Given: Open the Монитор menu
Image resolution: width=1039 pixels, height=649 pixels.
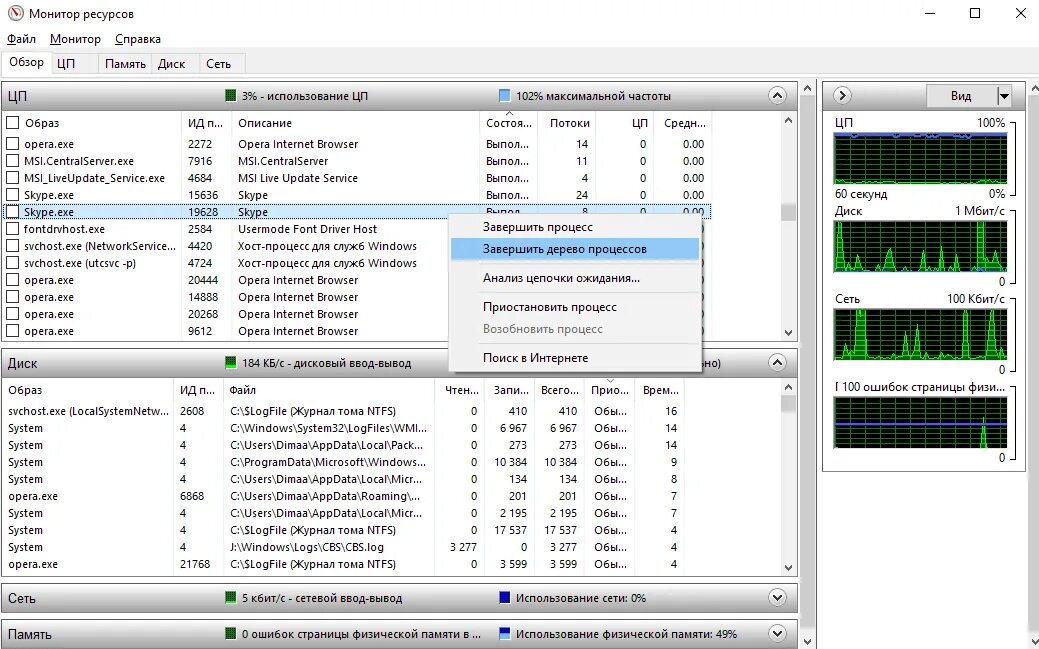Looking at the screenshot, I should click(x=74, y=38).
